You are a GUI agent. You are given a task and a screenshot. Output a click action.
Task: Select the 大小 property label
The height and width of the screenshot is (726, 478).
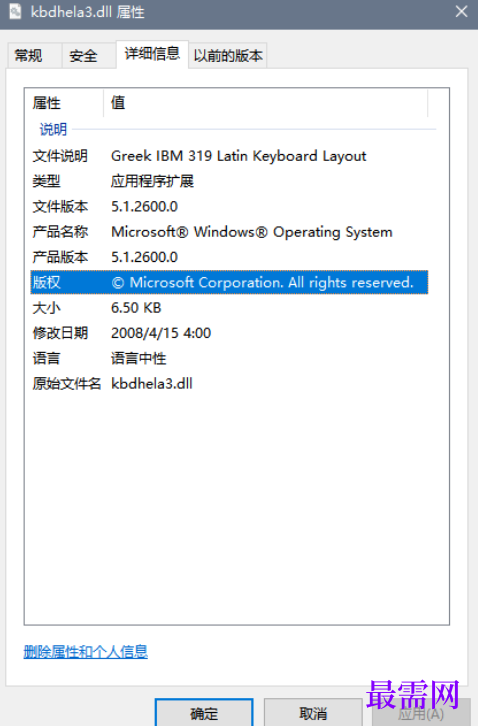[x=46, y=307]
